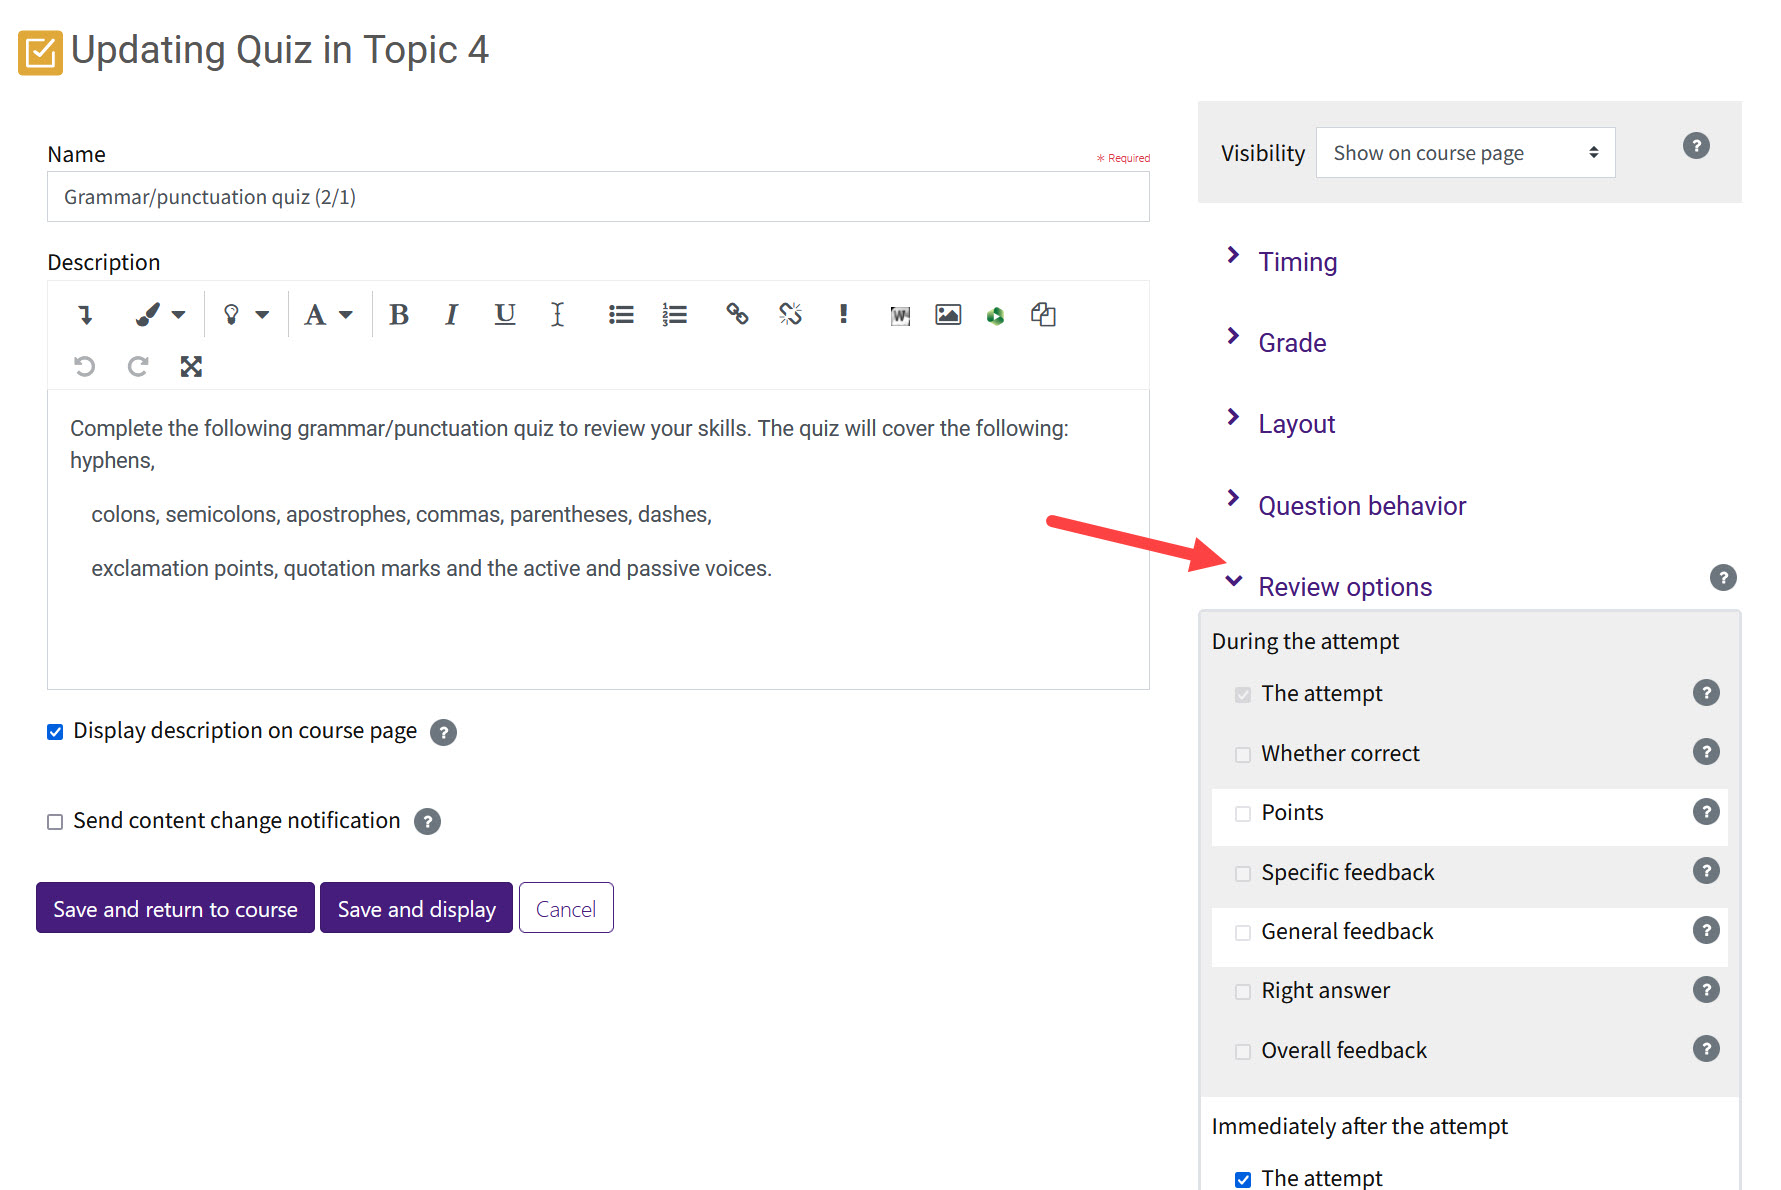Click inside the Description text area
The width and height of the screenshot is (1781, 1190).
click(x=598, y=539)
